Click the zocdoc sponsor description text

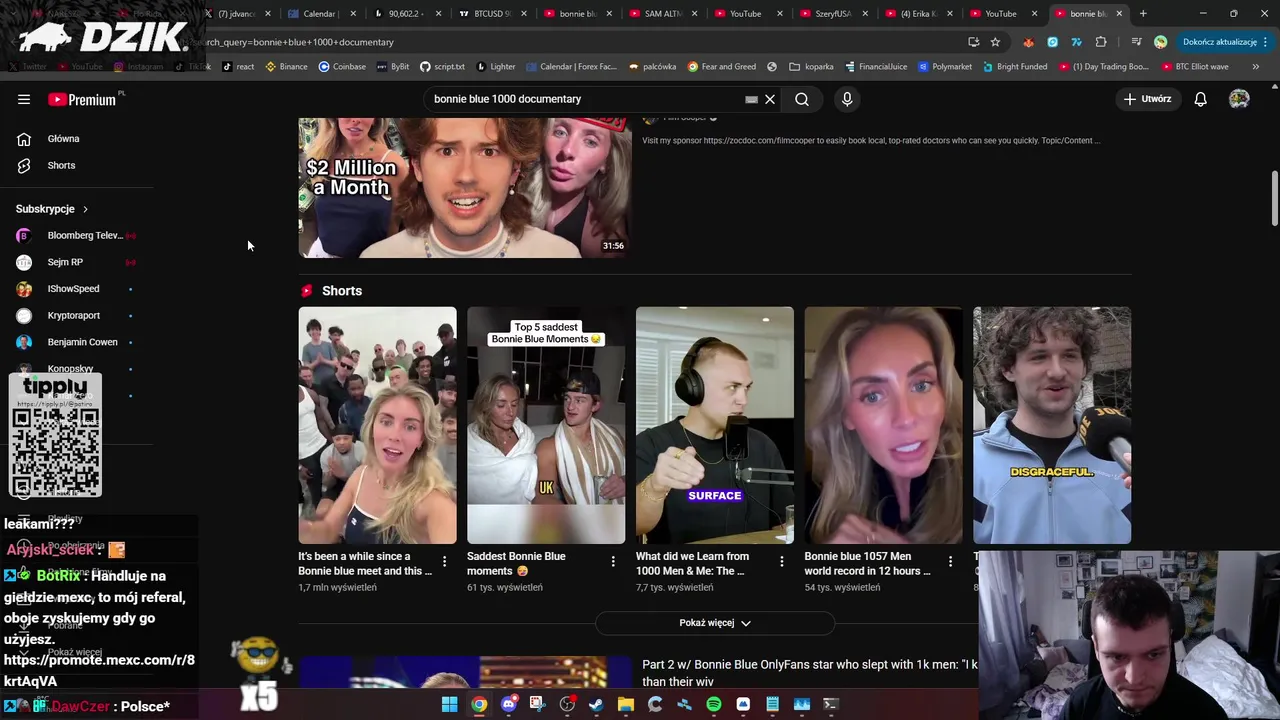[x=871, y=141]
